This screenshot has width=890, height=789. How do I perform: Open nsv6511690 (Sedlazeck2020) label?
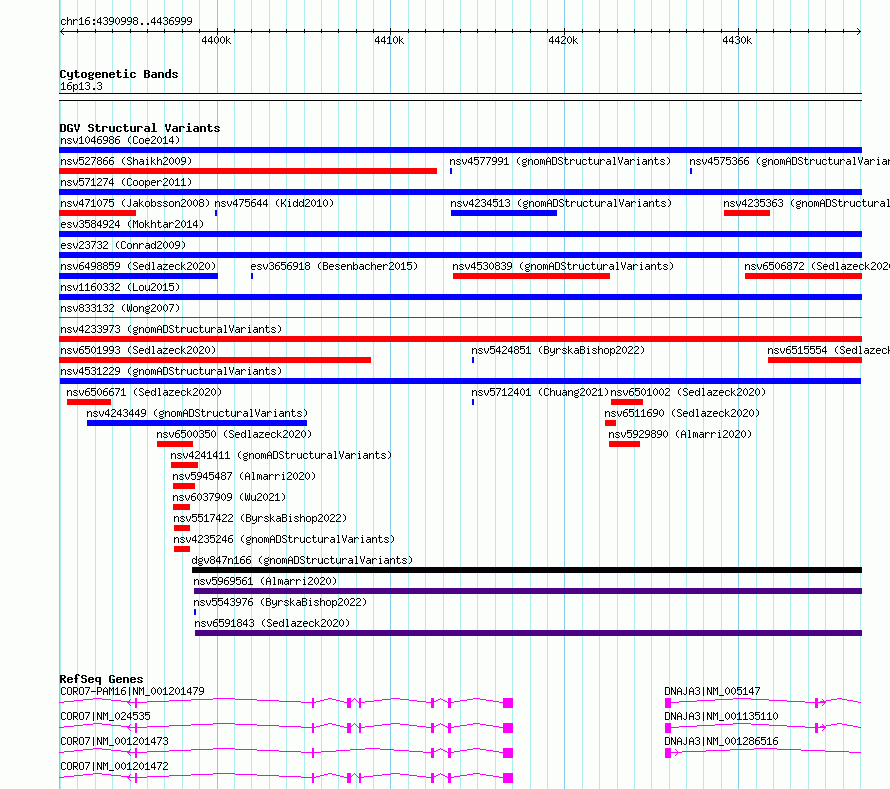[x=682, y=413]
